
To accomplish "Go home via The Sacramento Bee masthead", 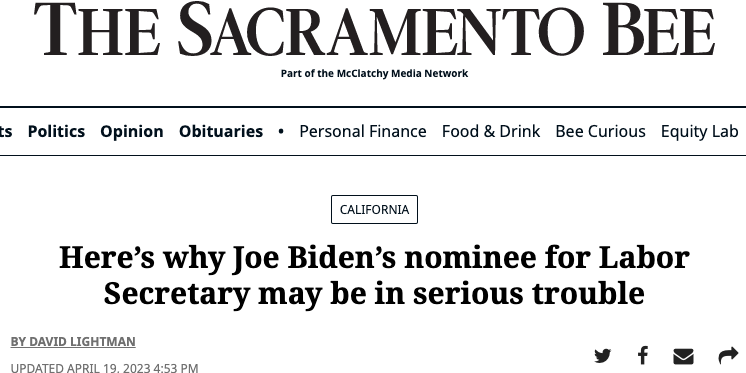I will (374, 29).
